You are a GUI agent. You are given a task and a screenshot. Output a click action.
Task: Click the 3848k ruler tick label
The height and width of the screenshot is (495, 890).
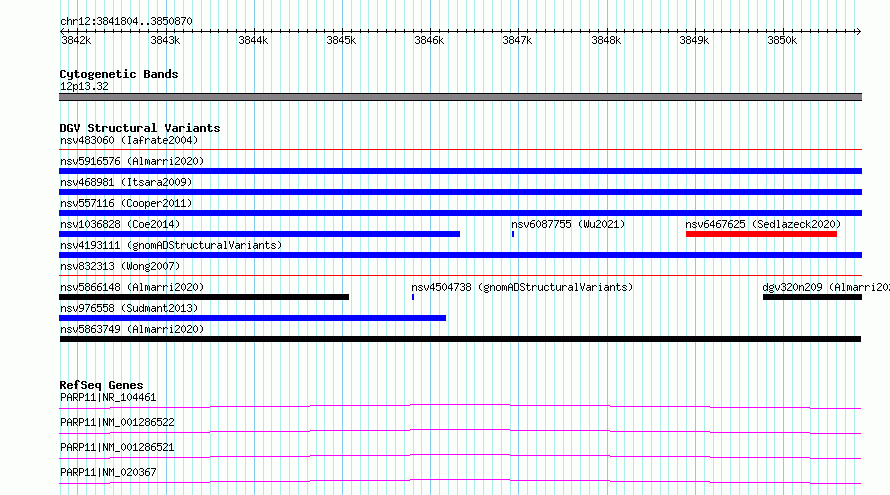pos(606,40)
